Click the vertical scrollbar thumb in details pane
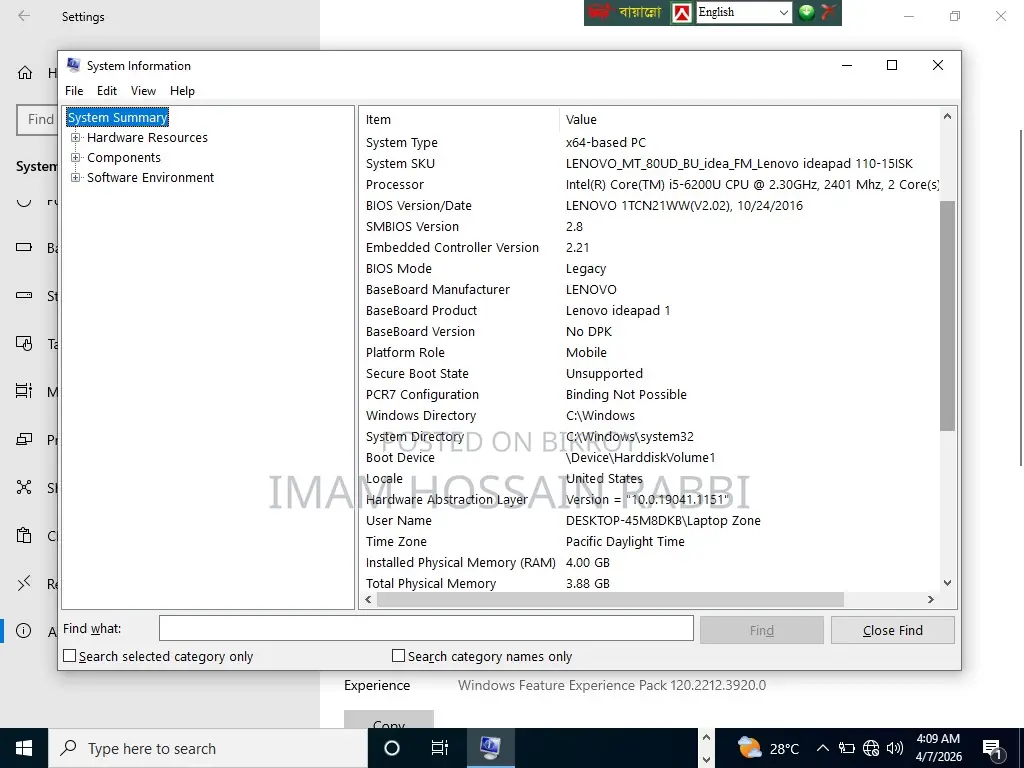The image size is (1024, 768). pyautogui.click(x=948, y=315)
